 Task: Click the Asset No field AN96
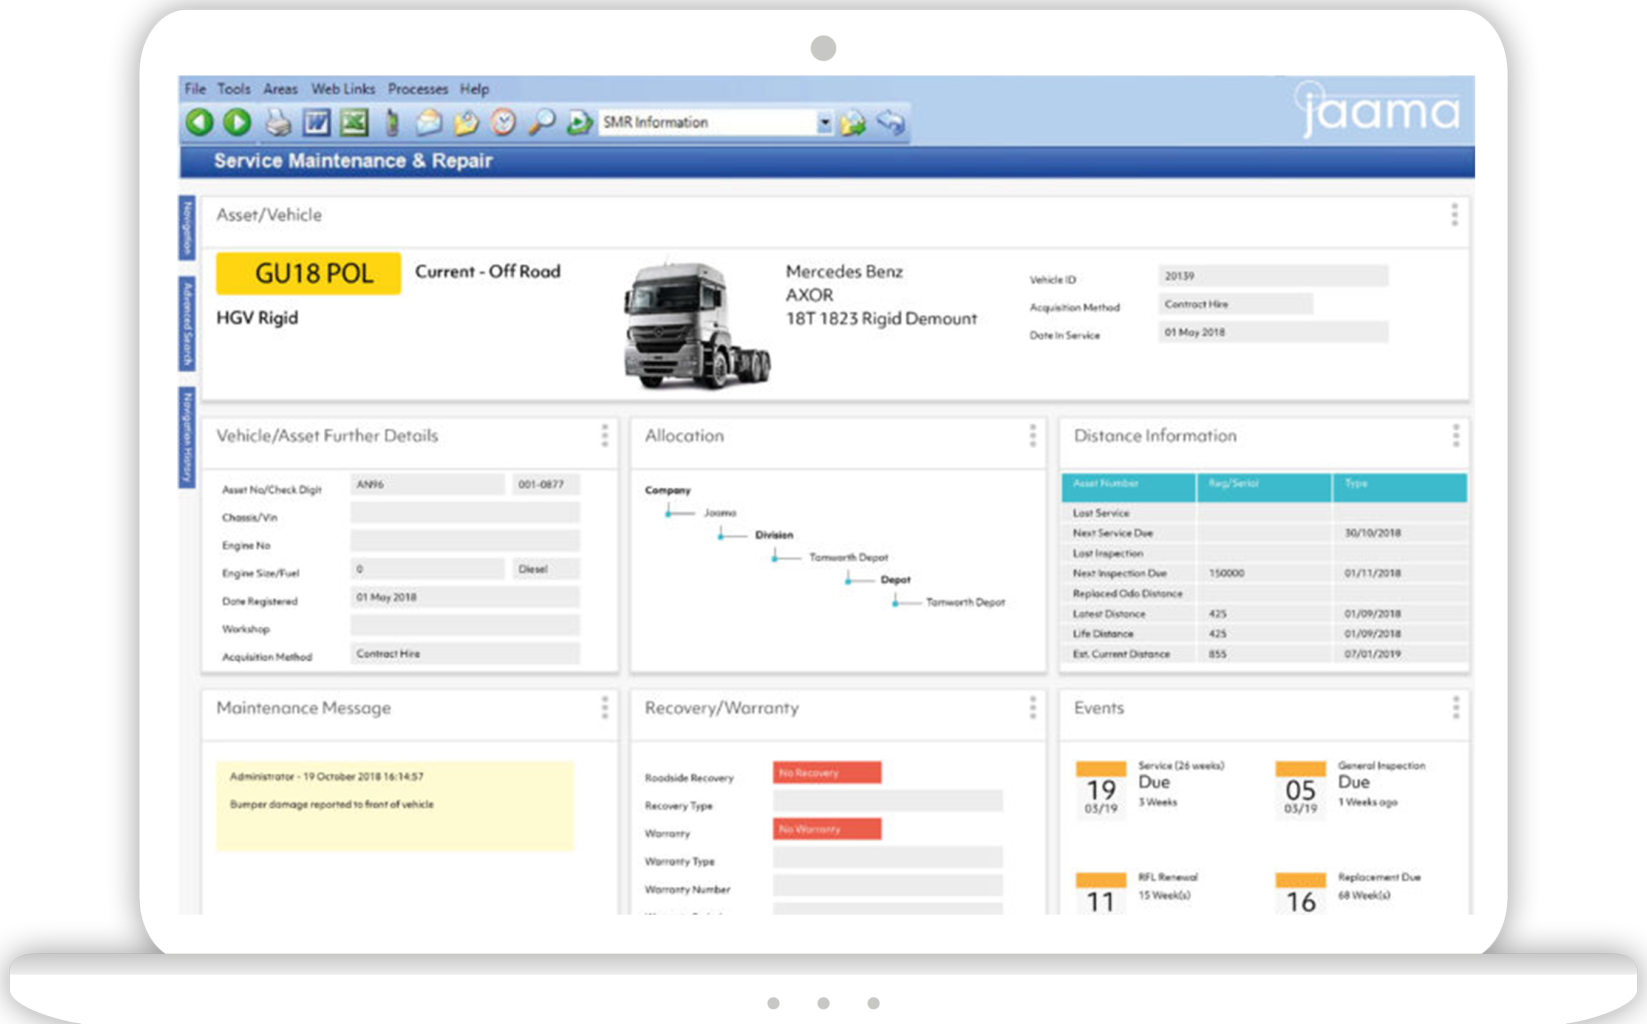[x=427, y=484]
